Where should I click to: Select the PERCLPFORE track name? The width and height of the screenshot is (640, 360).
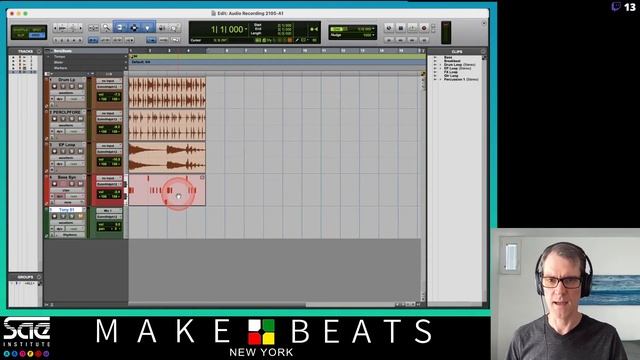[67, 112]
